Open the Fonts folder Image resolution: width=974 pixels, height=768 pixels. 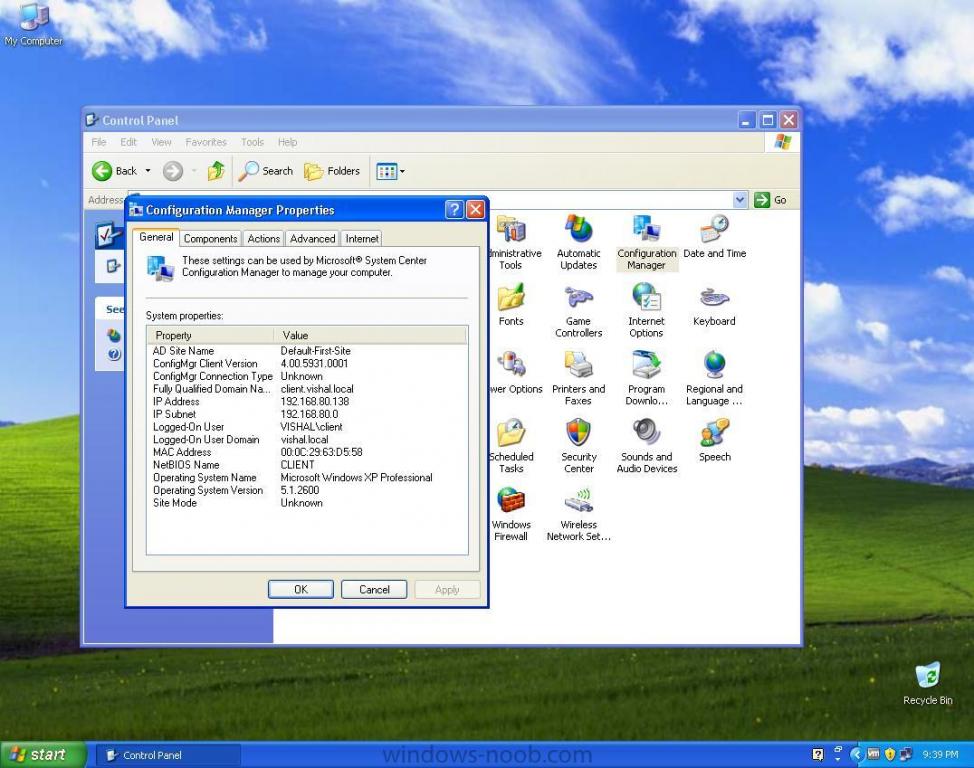tap(511, 304)
